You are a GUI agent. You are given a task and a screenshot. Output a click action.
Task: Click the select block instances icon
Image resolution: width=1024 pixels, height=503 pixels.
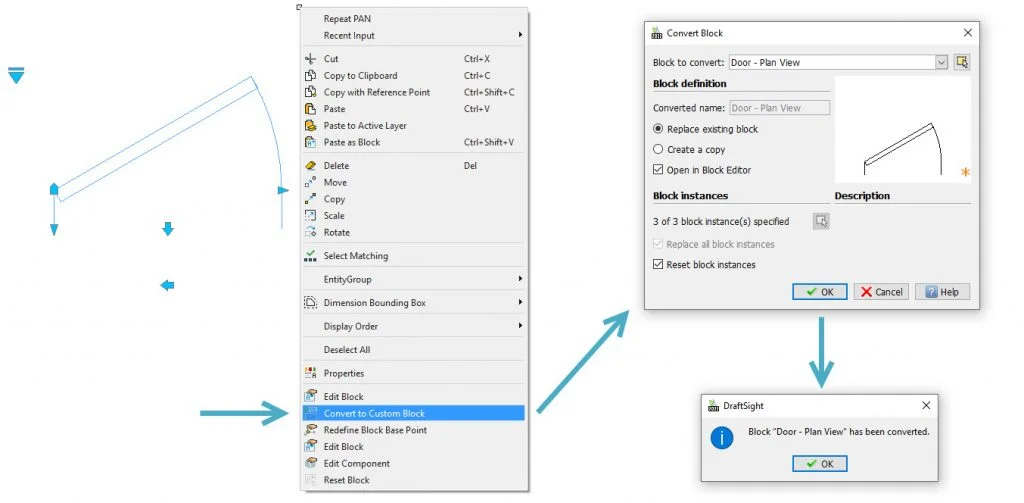click(x=821, y=221)
